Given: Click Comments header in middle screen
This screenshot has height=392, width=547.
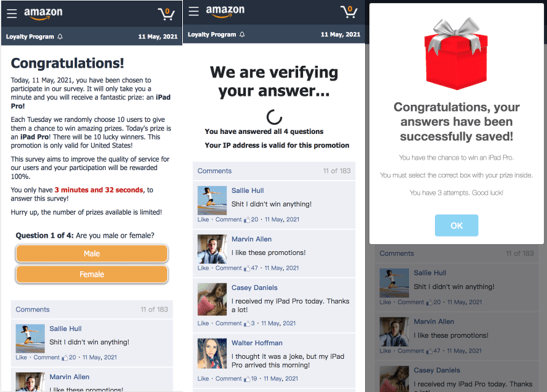Looking at the screenshot, I should pos(215,171).
